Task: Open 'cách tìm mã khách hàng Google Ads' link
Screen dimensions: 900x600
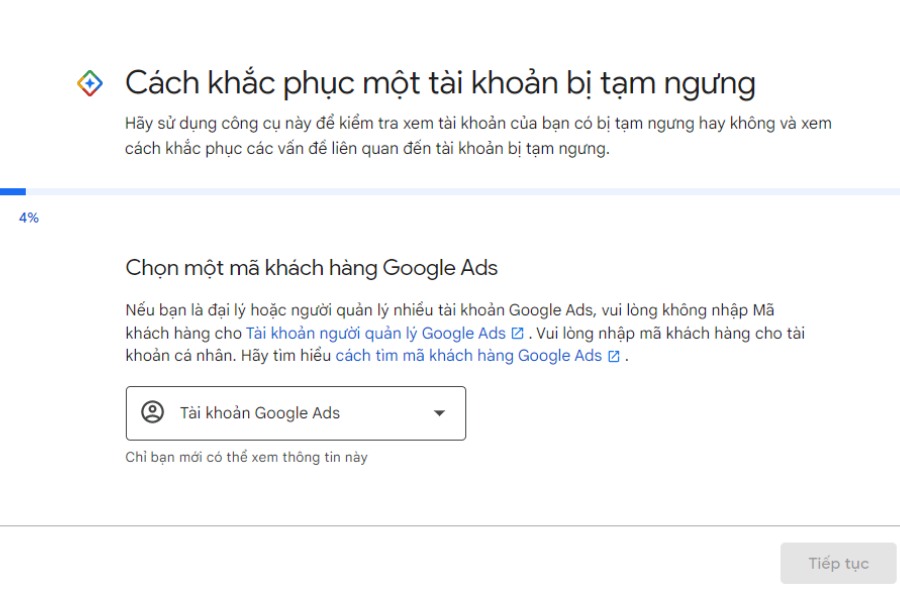Action: pyautogui.click(x=468, y=355)
